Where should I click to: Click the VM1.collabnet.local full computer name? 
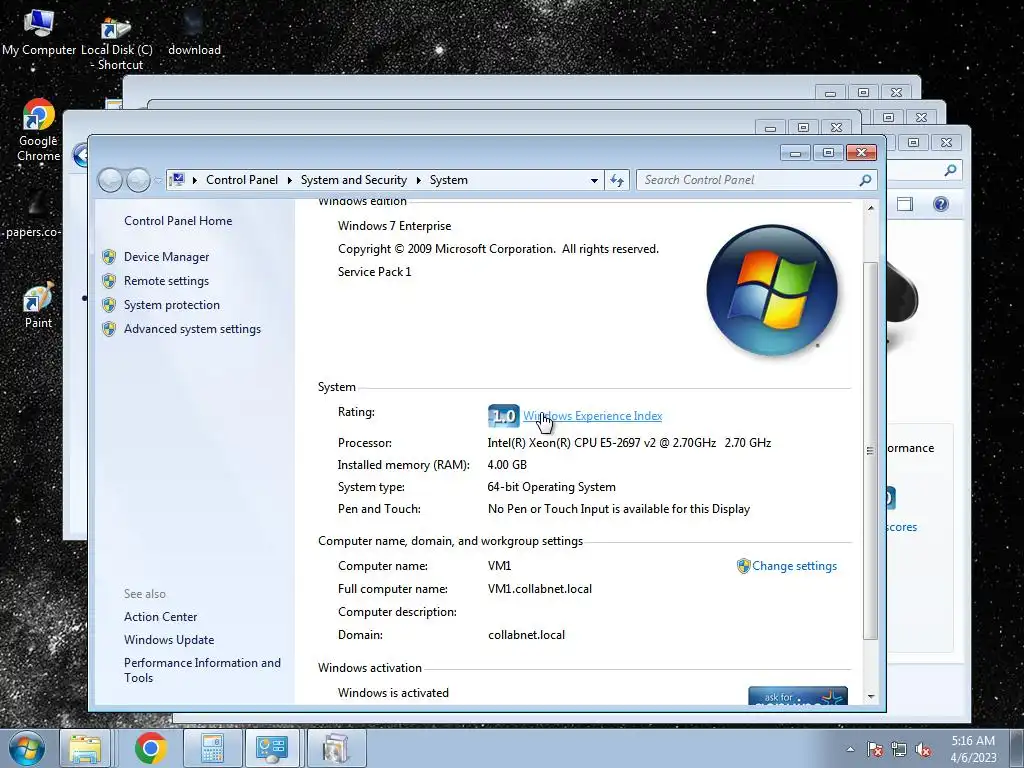539,589
